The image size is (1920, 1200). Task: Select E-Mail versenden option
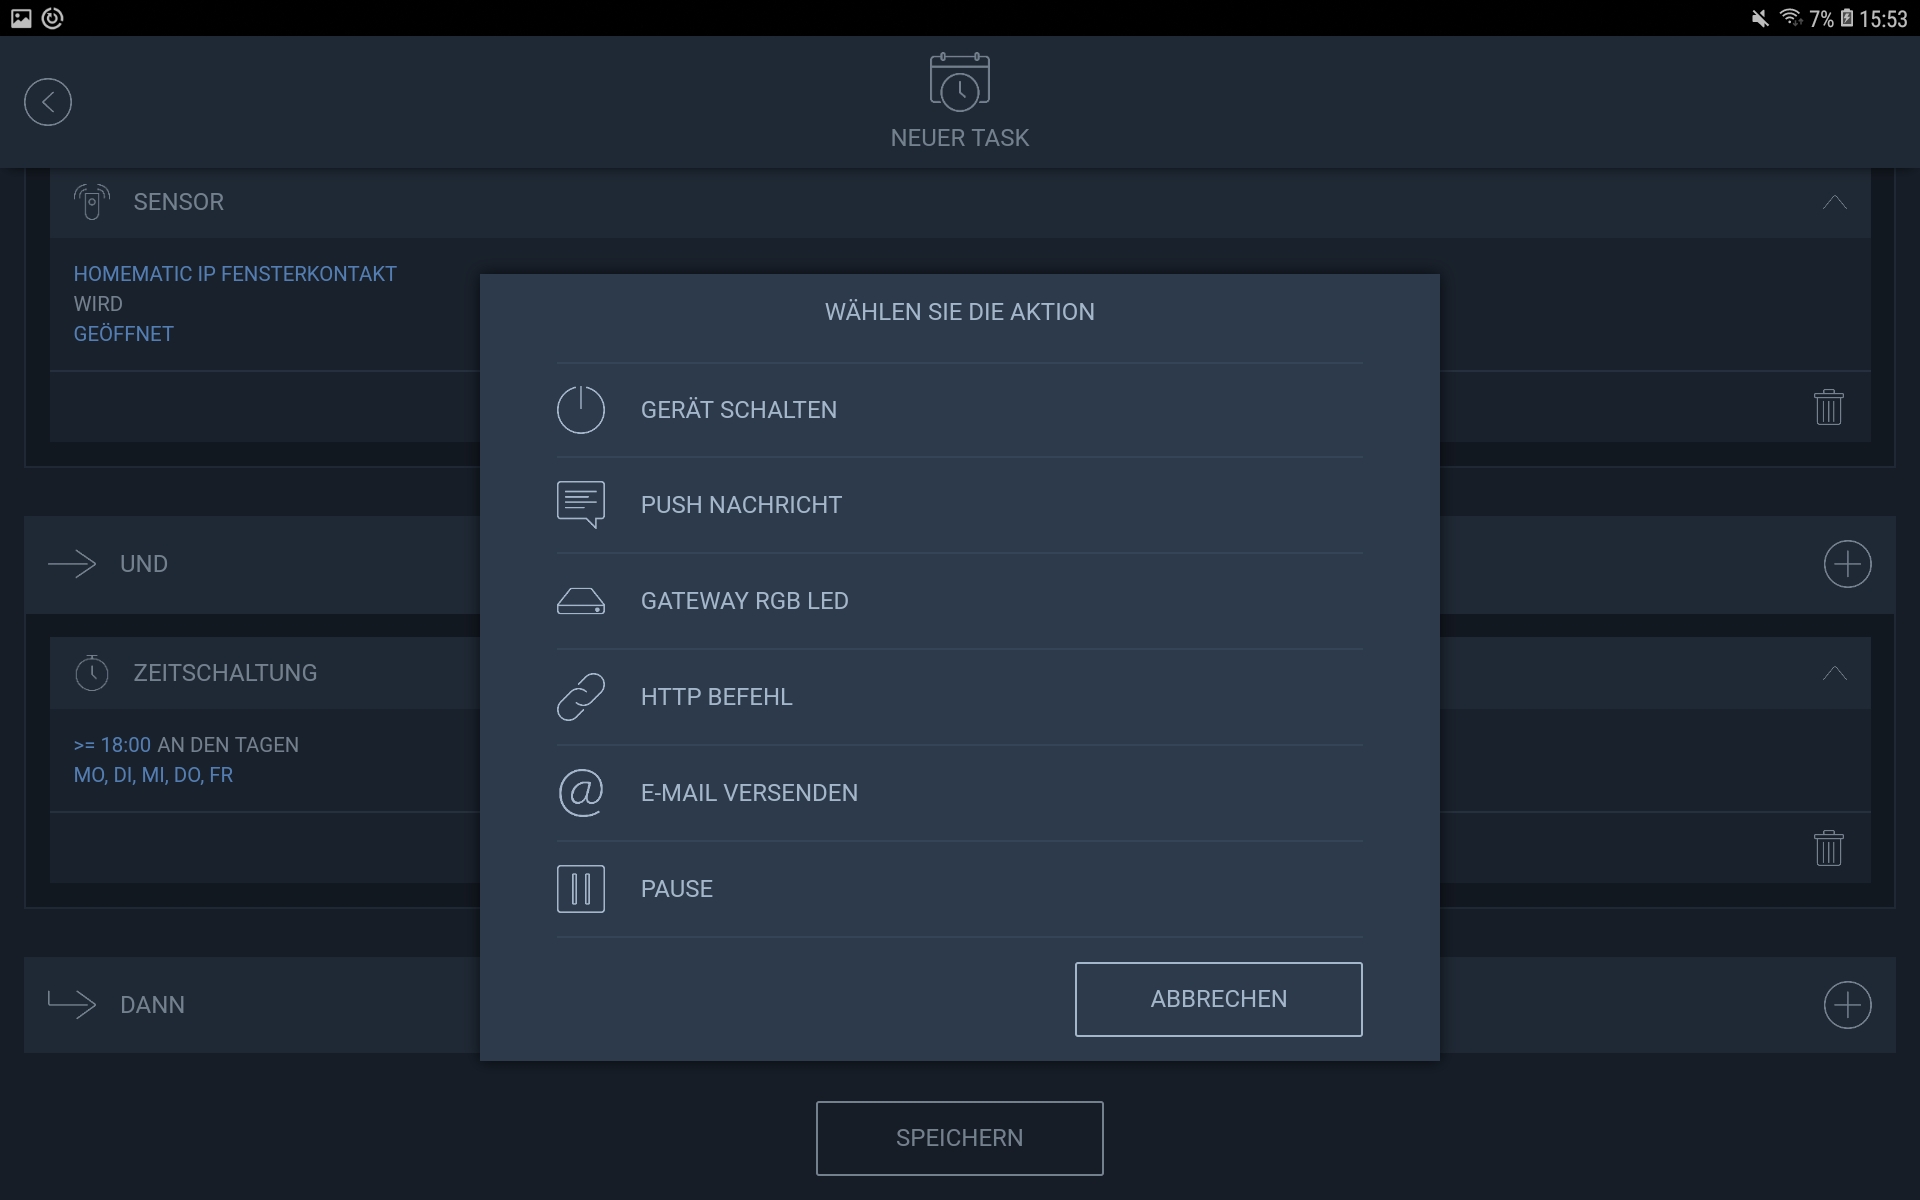click(749, 793)
